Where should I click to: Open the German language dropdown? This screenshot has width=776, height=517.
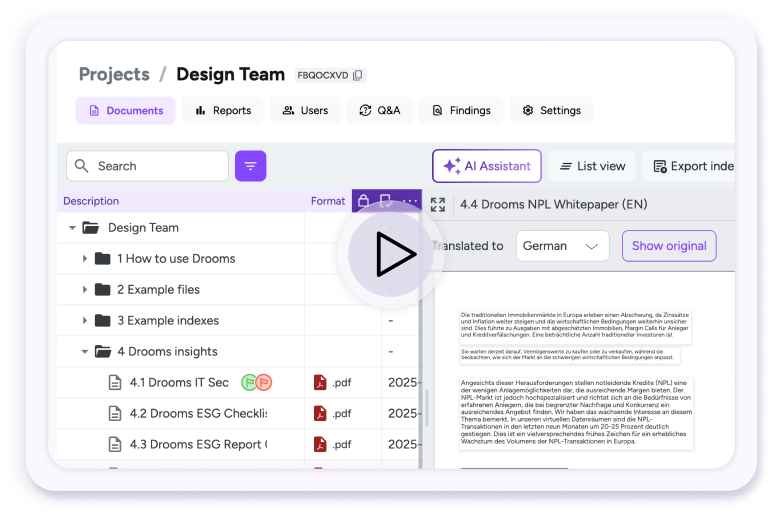coord(562,246)
